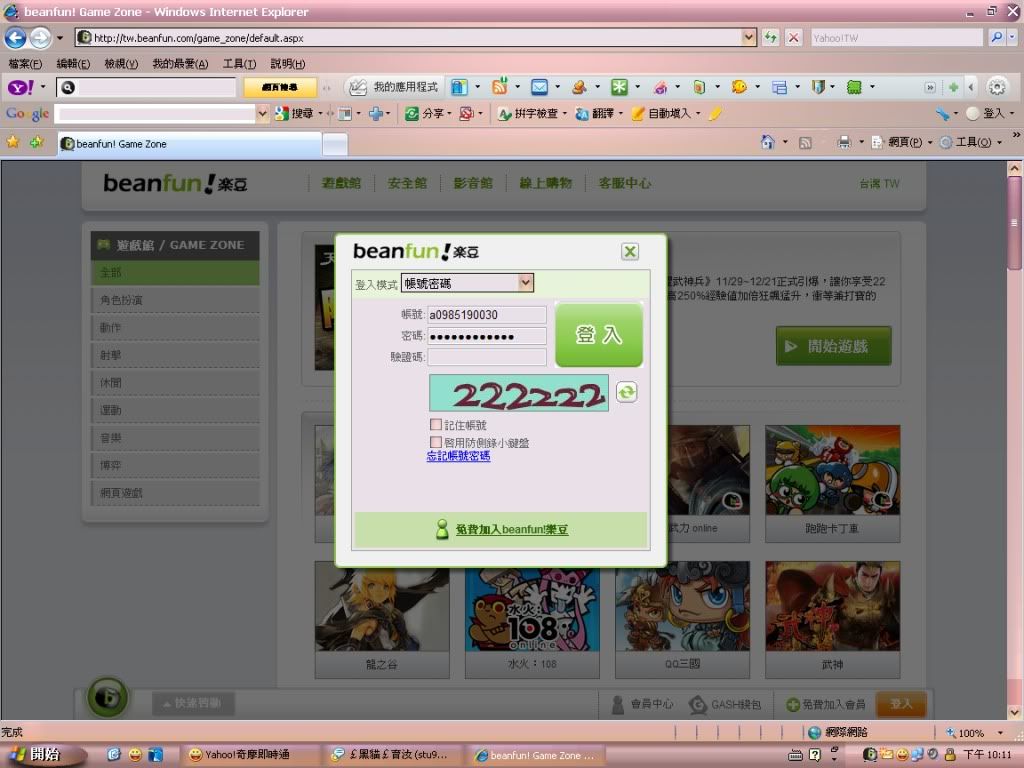Open the IE zoom level dropdown at 100%
Image resolution: width=1024 pixels, height=768 pixels.
click(x=1000, y=733)
